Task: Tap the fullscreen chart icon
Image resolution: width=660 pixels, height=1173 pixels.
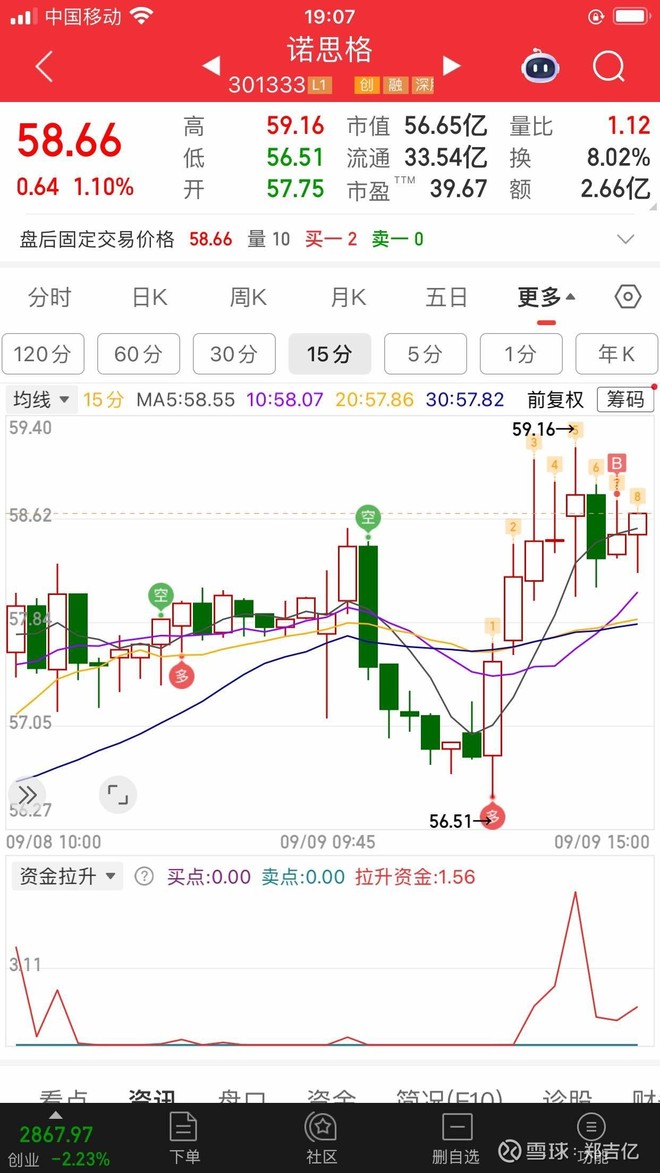Action: [x=118, y=795]
